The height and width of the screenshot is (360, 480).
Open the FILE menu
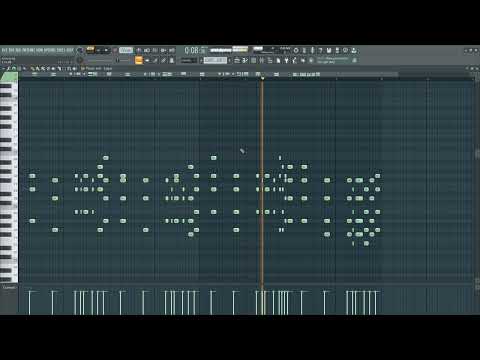pos(5,50)
